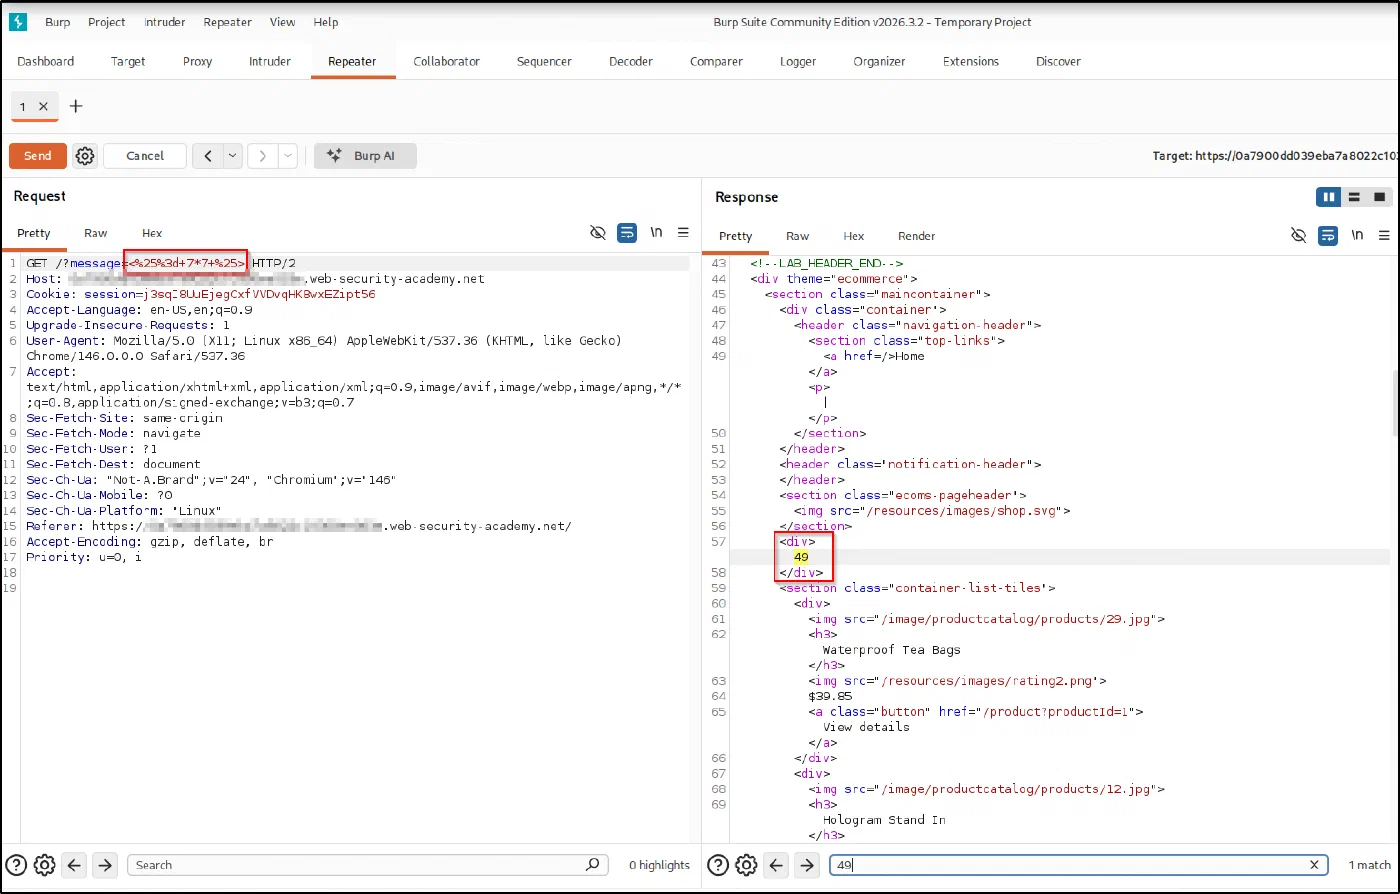Viewport: 1400px width, 894px height.
Task: Open the Project menu
Action: click(107, 22)
